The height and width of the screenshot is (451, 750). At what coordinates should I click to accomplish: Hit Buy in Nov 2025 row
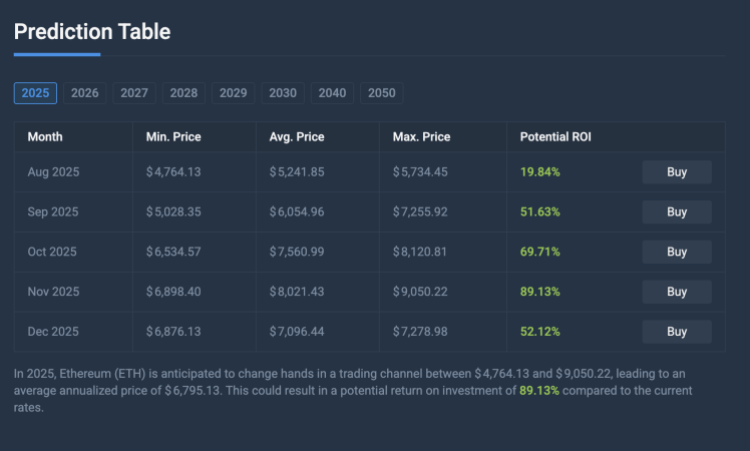coord(677,292)
